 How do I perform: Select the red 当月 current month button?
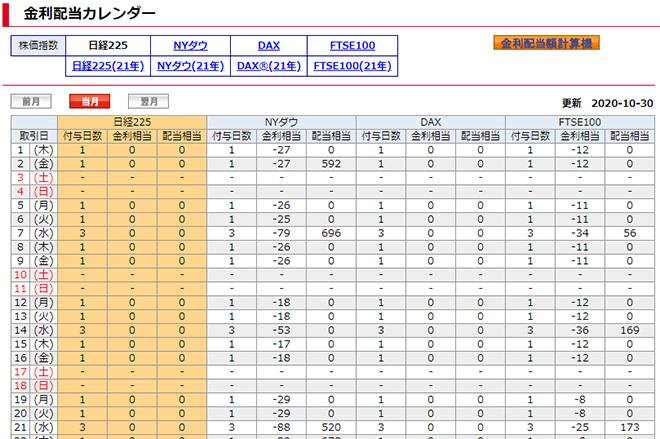click(90, 101)
